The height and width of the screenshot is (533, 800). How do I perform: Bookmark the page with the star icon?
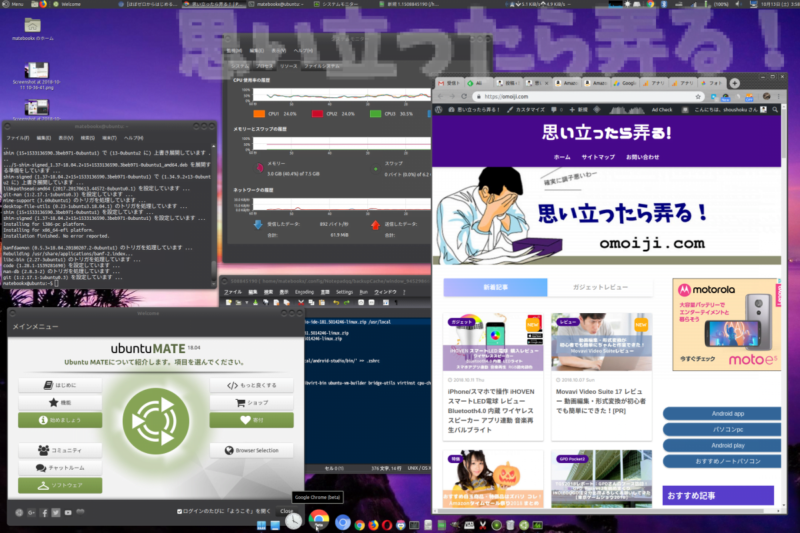click(x=697, y=96)
